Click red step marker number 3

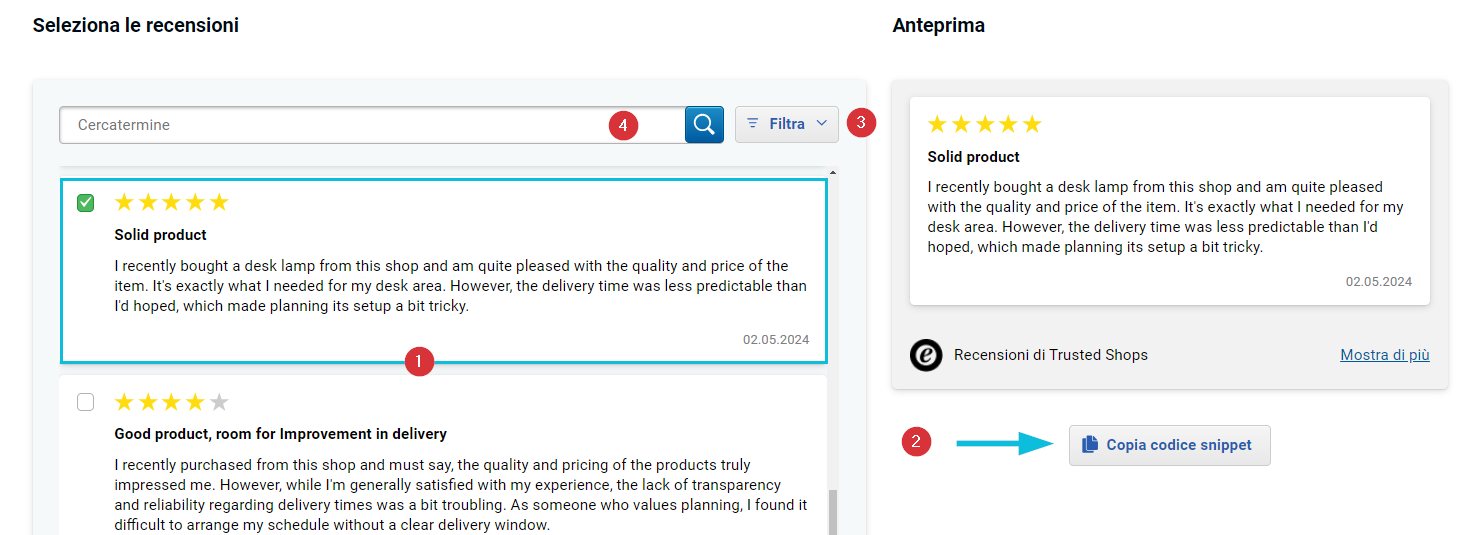pos(861,123)
